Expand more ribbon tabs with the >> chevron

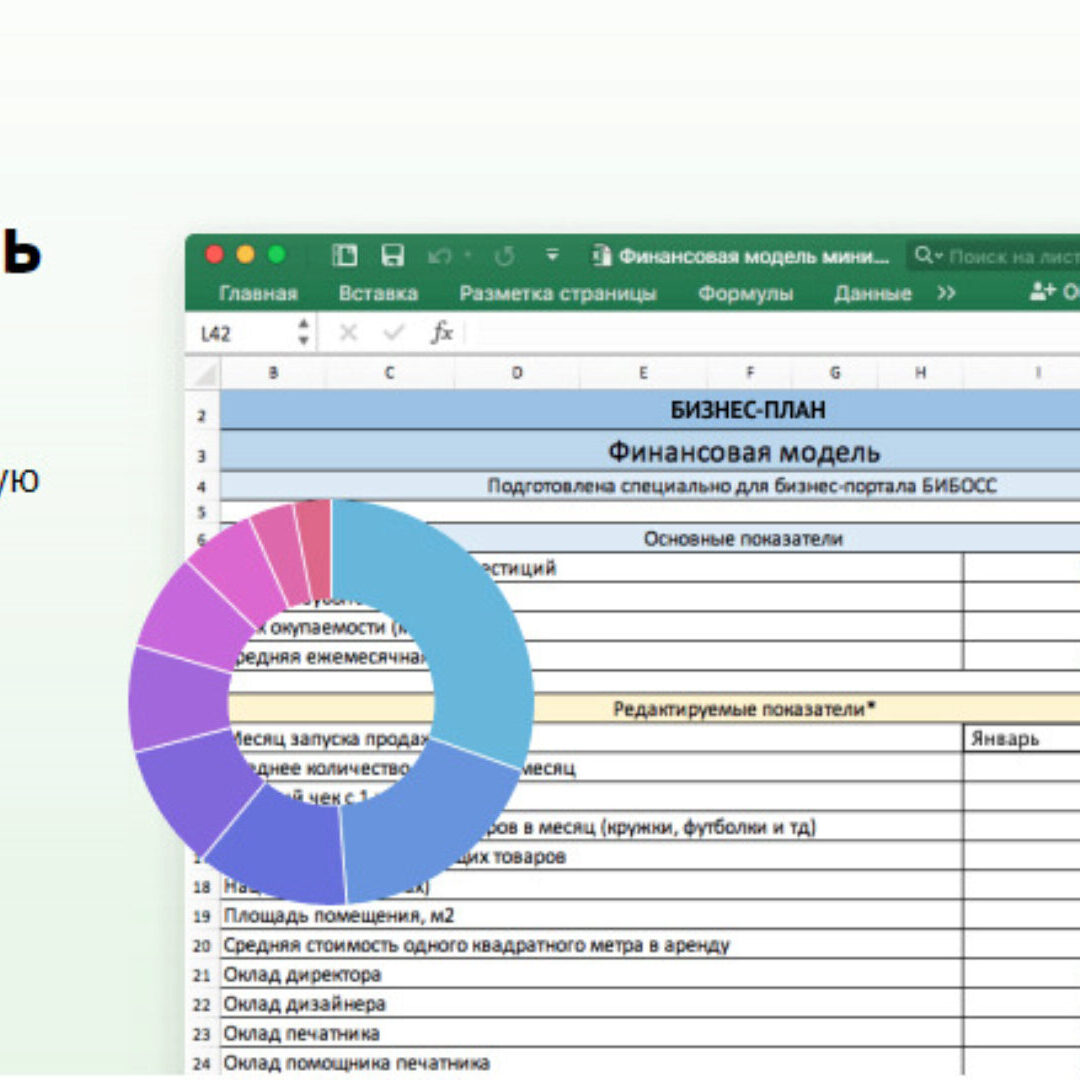point(945,293)
